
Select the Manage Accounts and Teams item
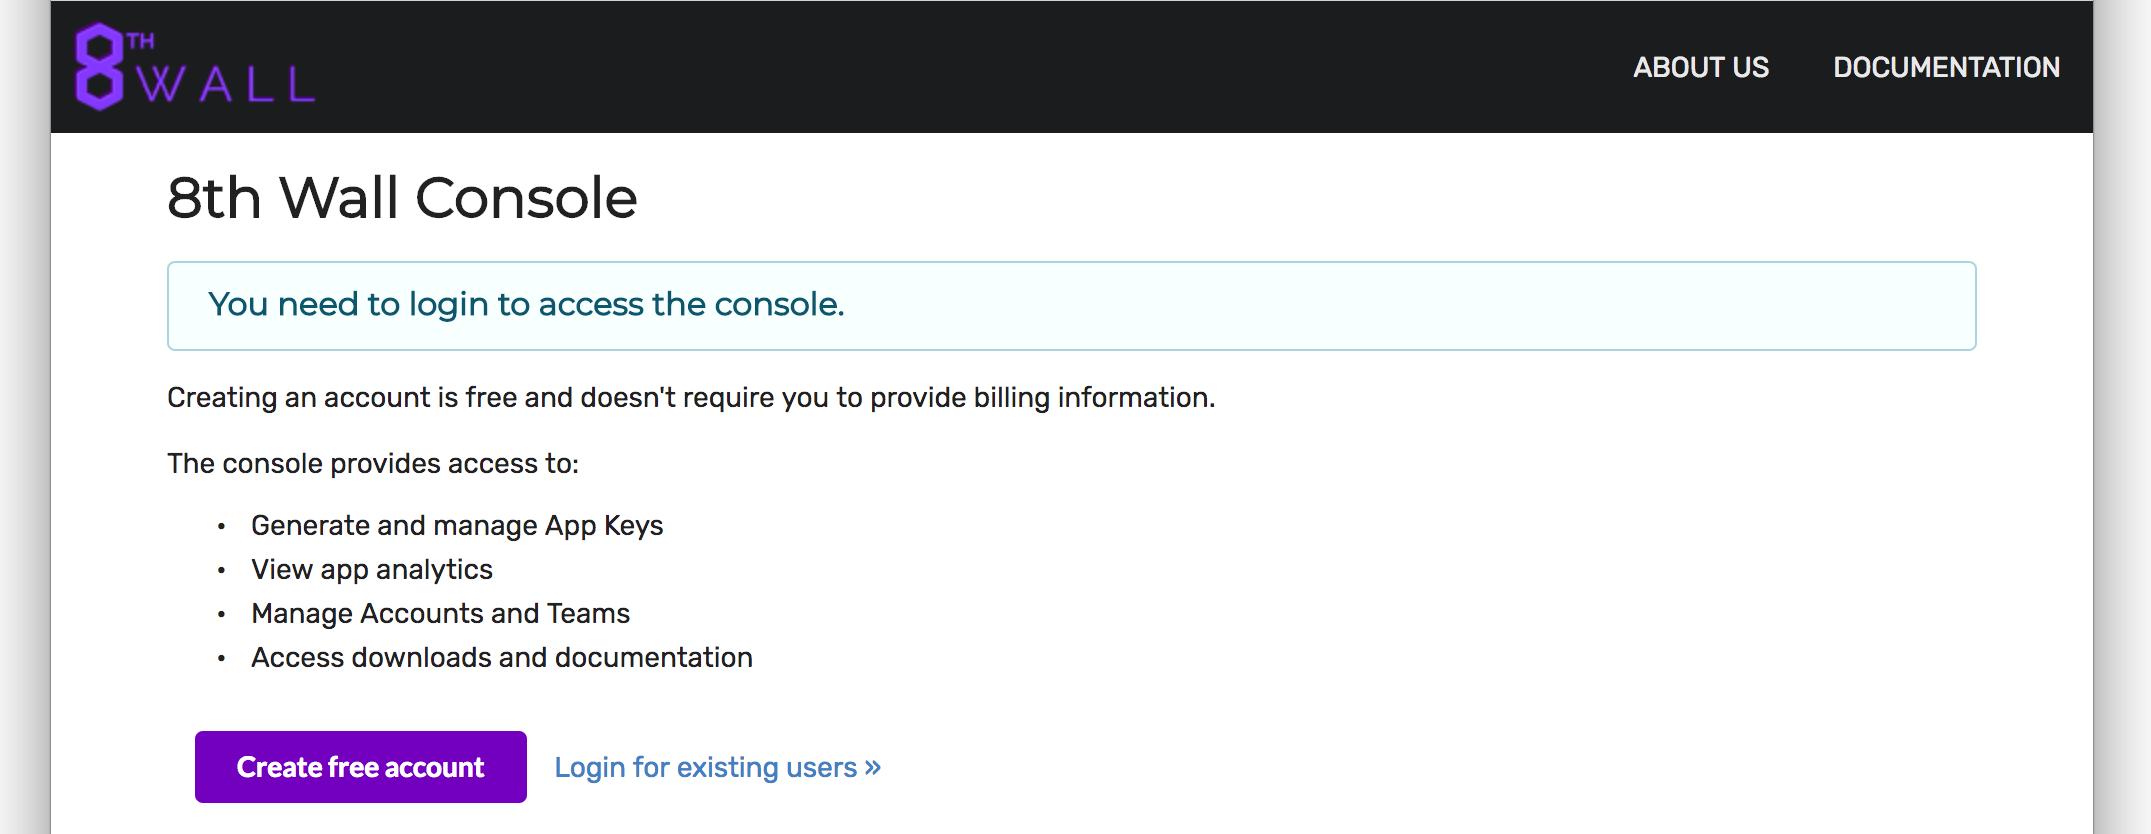click(x=440, y=613)
